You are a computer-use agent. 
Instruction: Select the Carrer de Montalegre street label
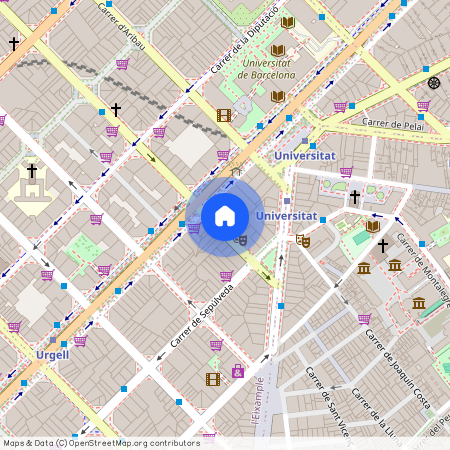423,270
